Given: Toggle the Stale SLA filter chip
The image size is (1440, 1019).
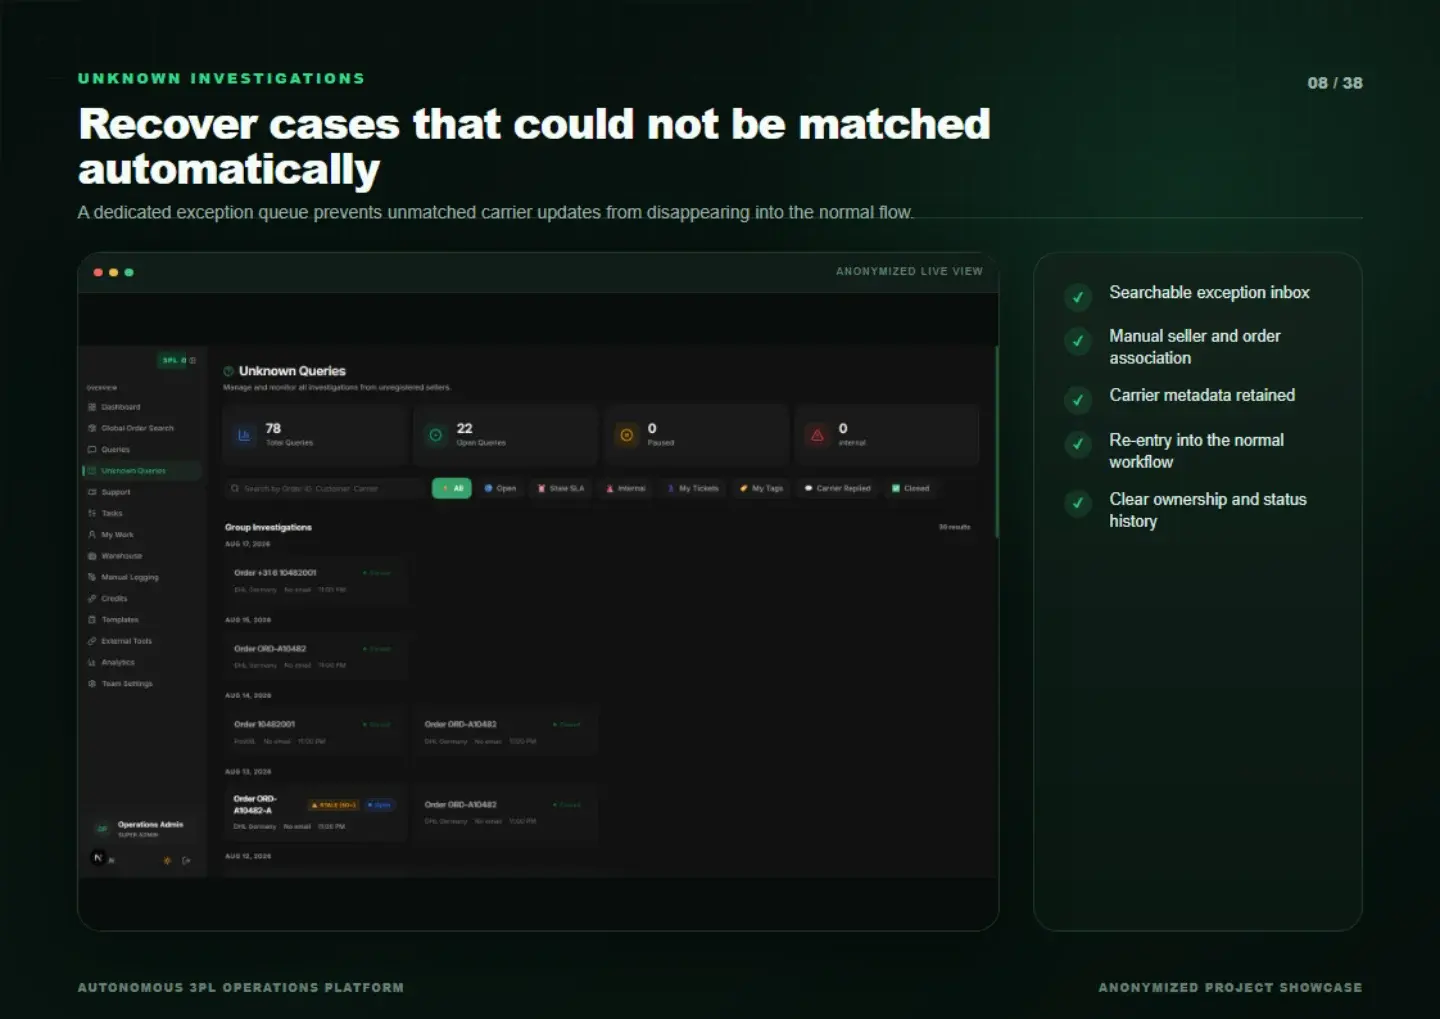Looking at the screenshot, I should click(x=561, y=489).
